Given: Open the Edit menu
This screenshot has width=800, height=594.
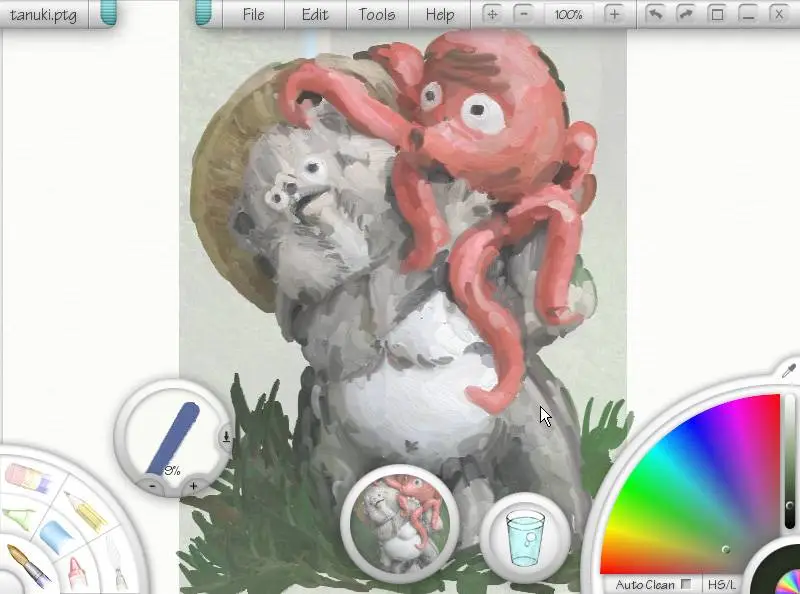Looking at the screenshot, I should [315, 14].
